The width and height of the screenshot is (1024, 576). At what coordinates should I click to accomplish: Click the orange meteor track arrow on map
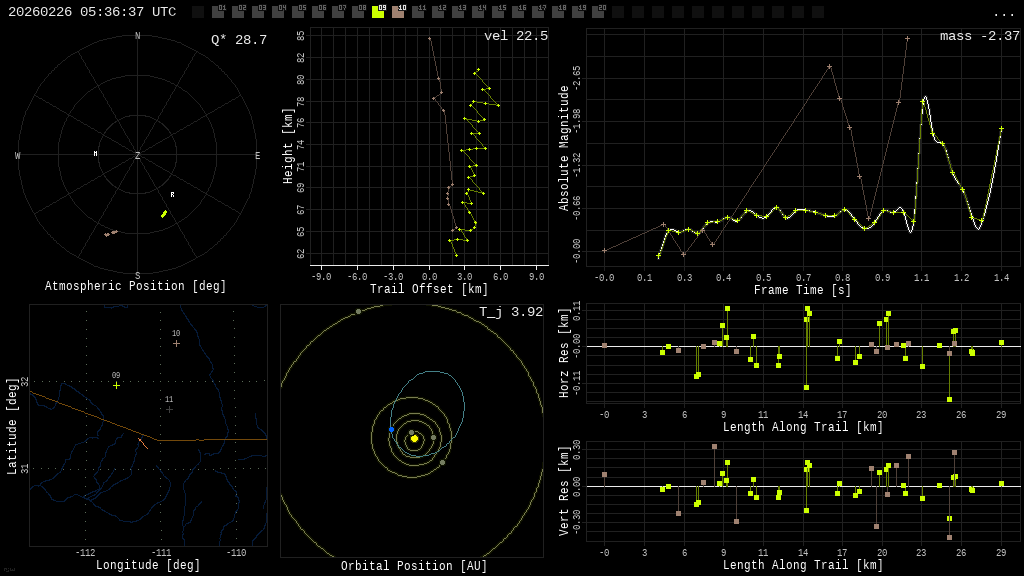[x=143, y=443]
